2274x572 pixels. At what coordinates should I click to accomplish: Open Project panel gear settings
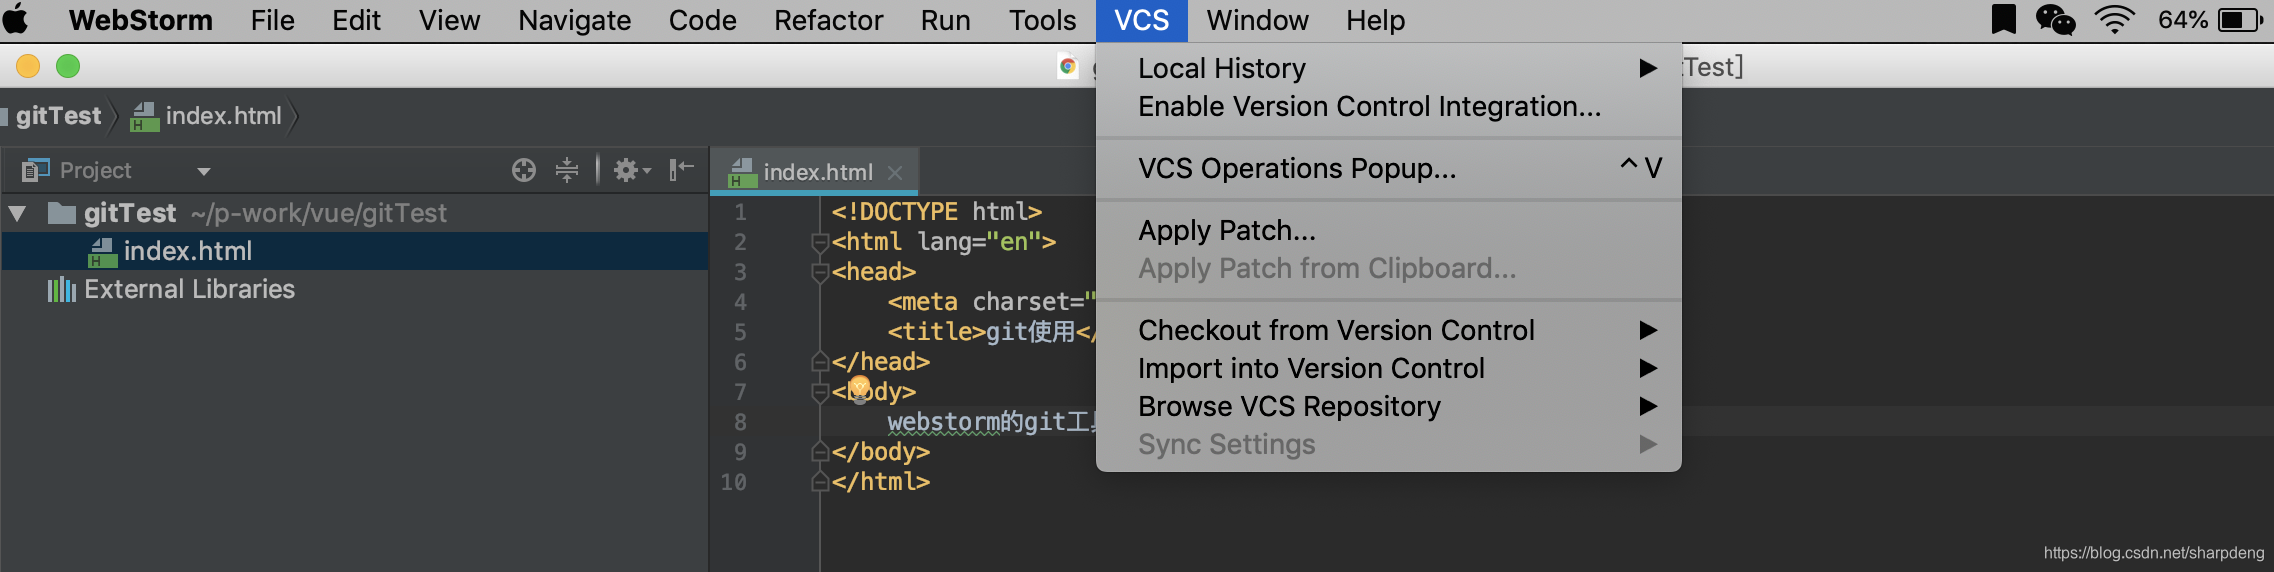tap(631, 170)
